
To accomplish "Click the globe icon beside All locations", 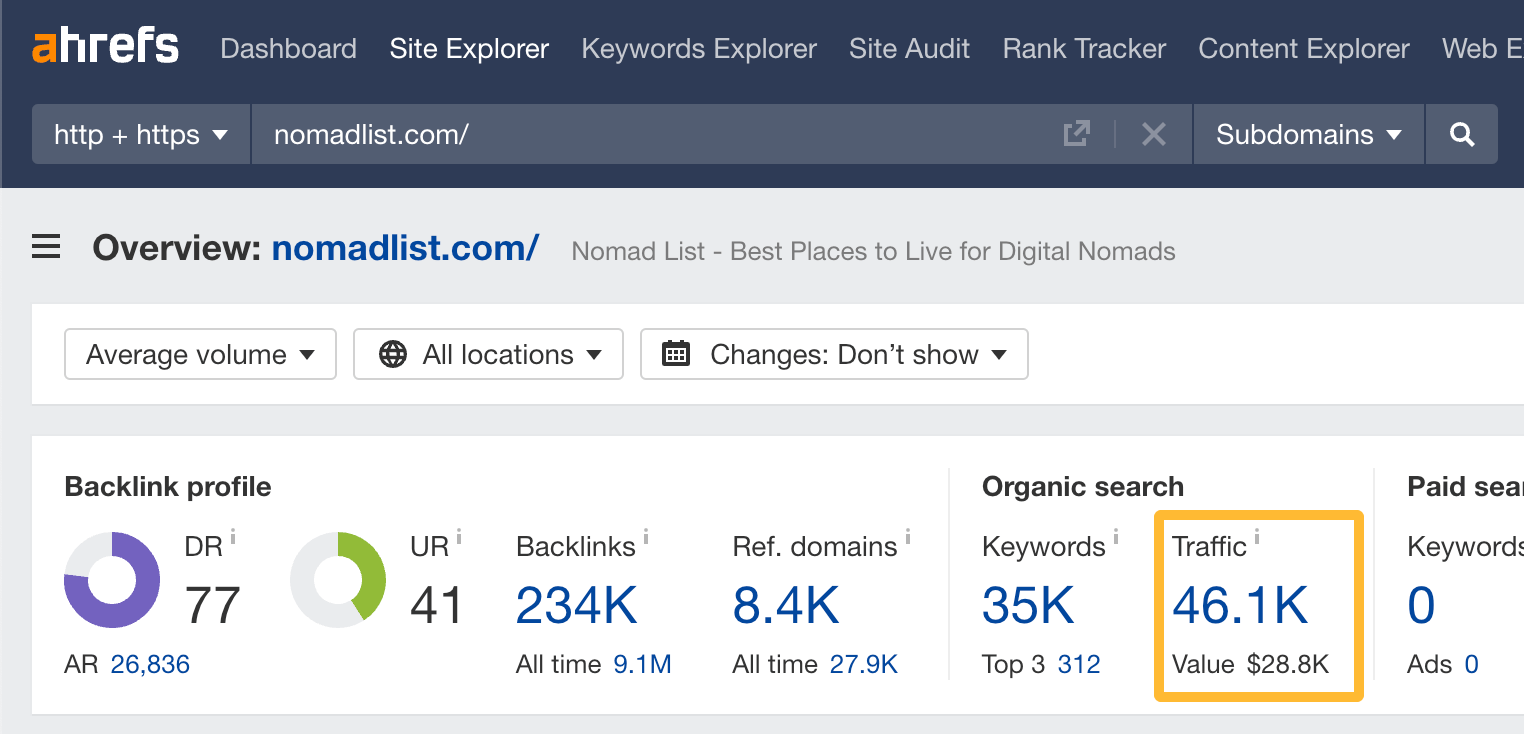I will (395, 354).
